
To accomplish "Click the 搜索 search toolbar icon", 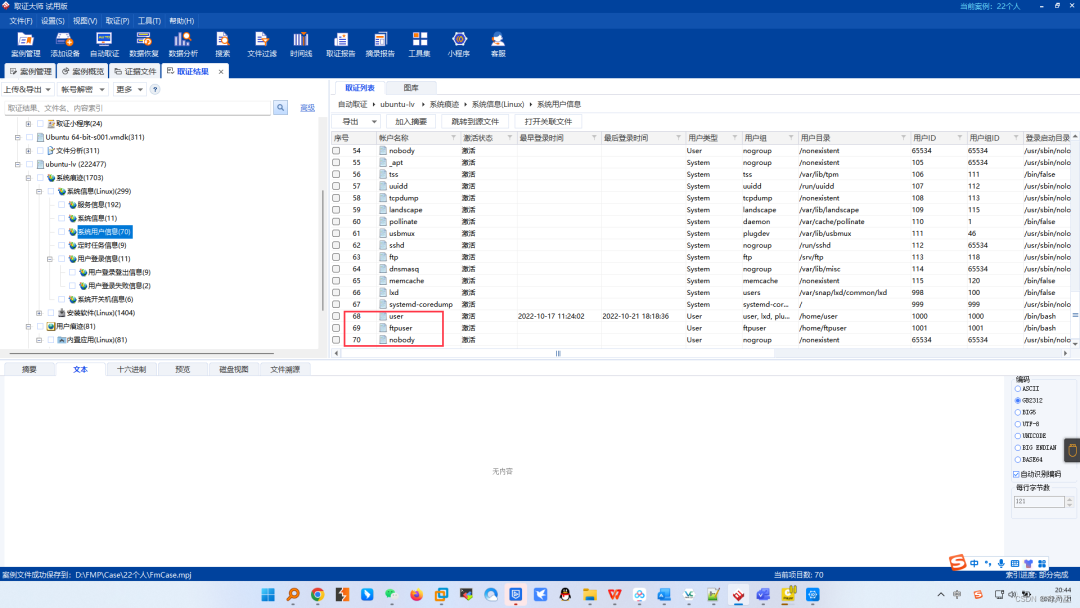I will point(222,45).
